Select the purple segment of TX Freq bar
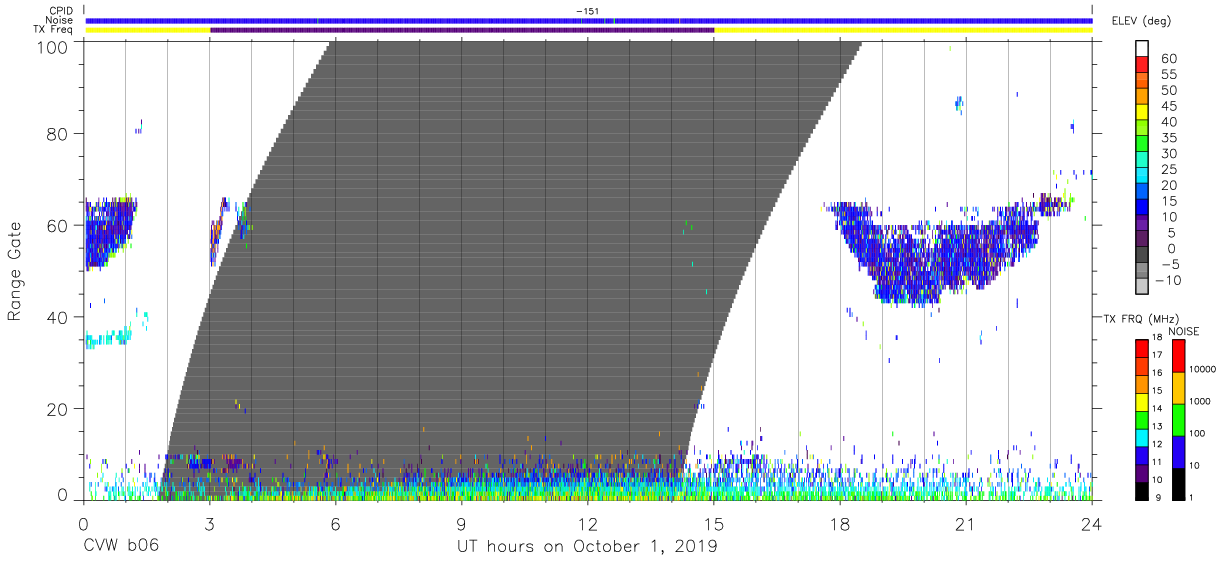Image resolution: width=1228 pixels, height=567 pixels. pyautogui.click(x=462, y=30)
